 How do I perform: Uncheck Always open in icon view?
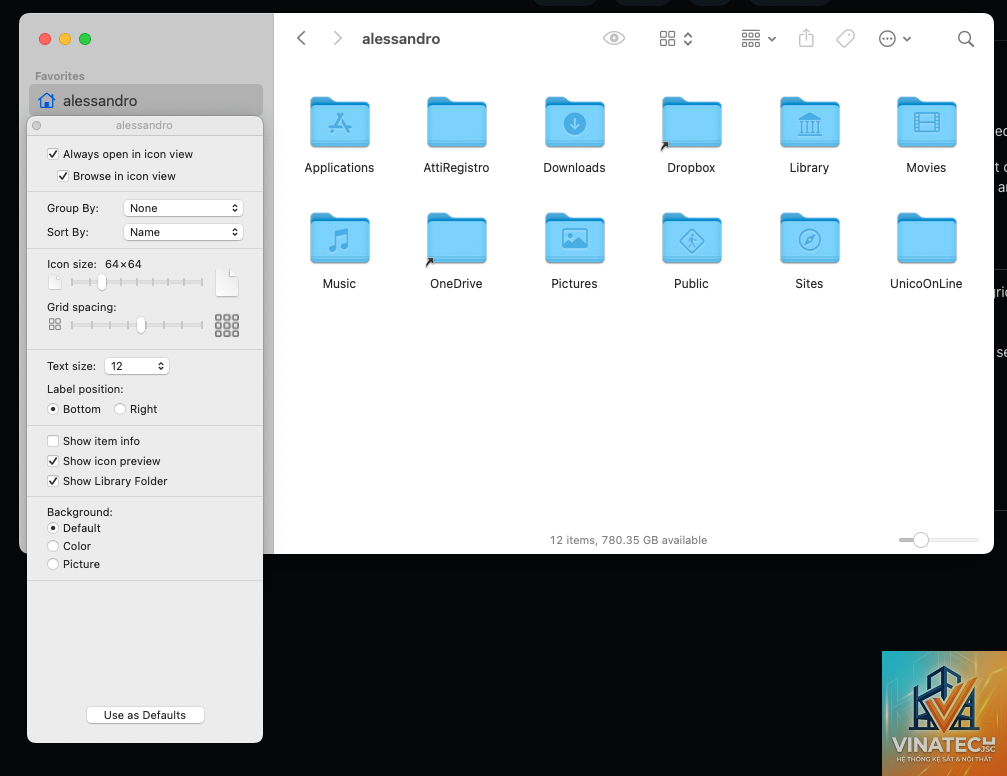[53, 154]
